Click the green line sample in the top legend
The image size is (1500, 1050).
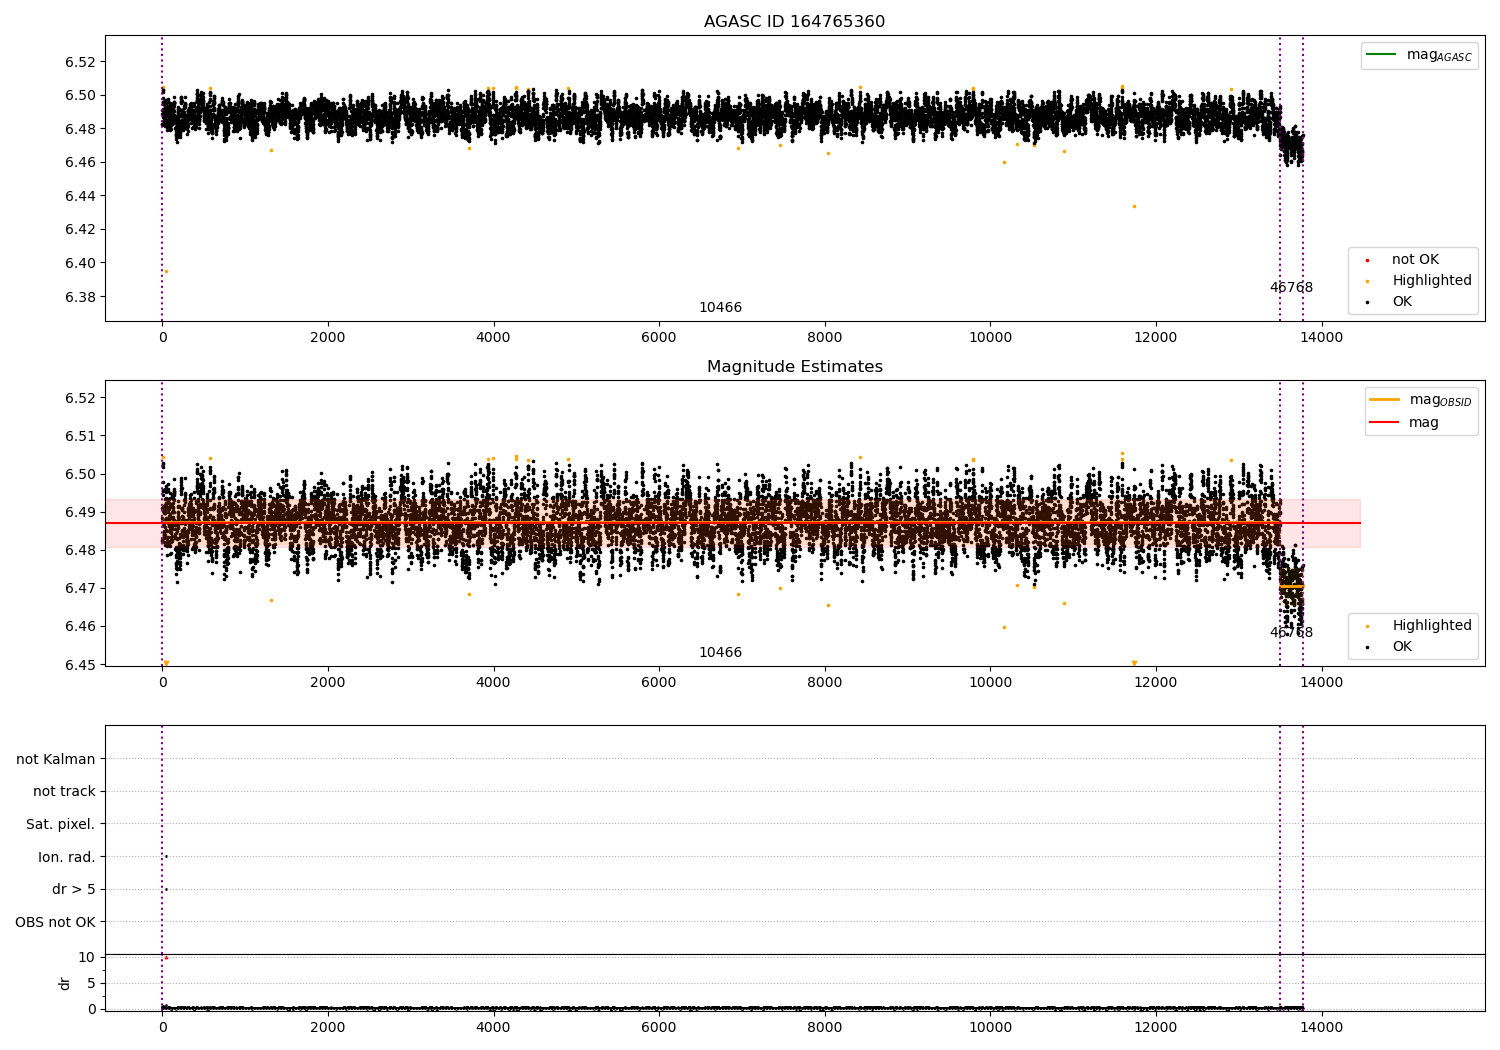tap(1382, 55)
